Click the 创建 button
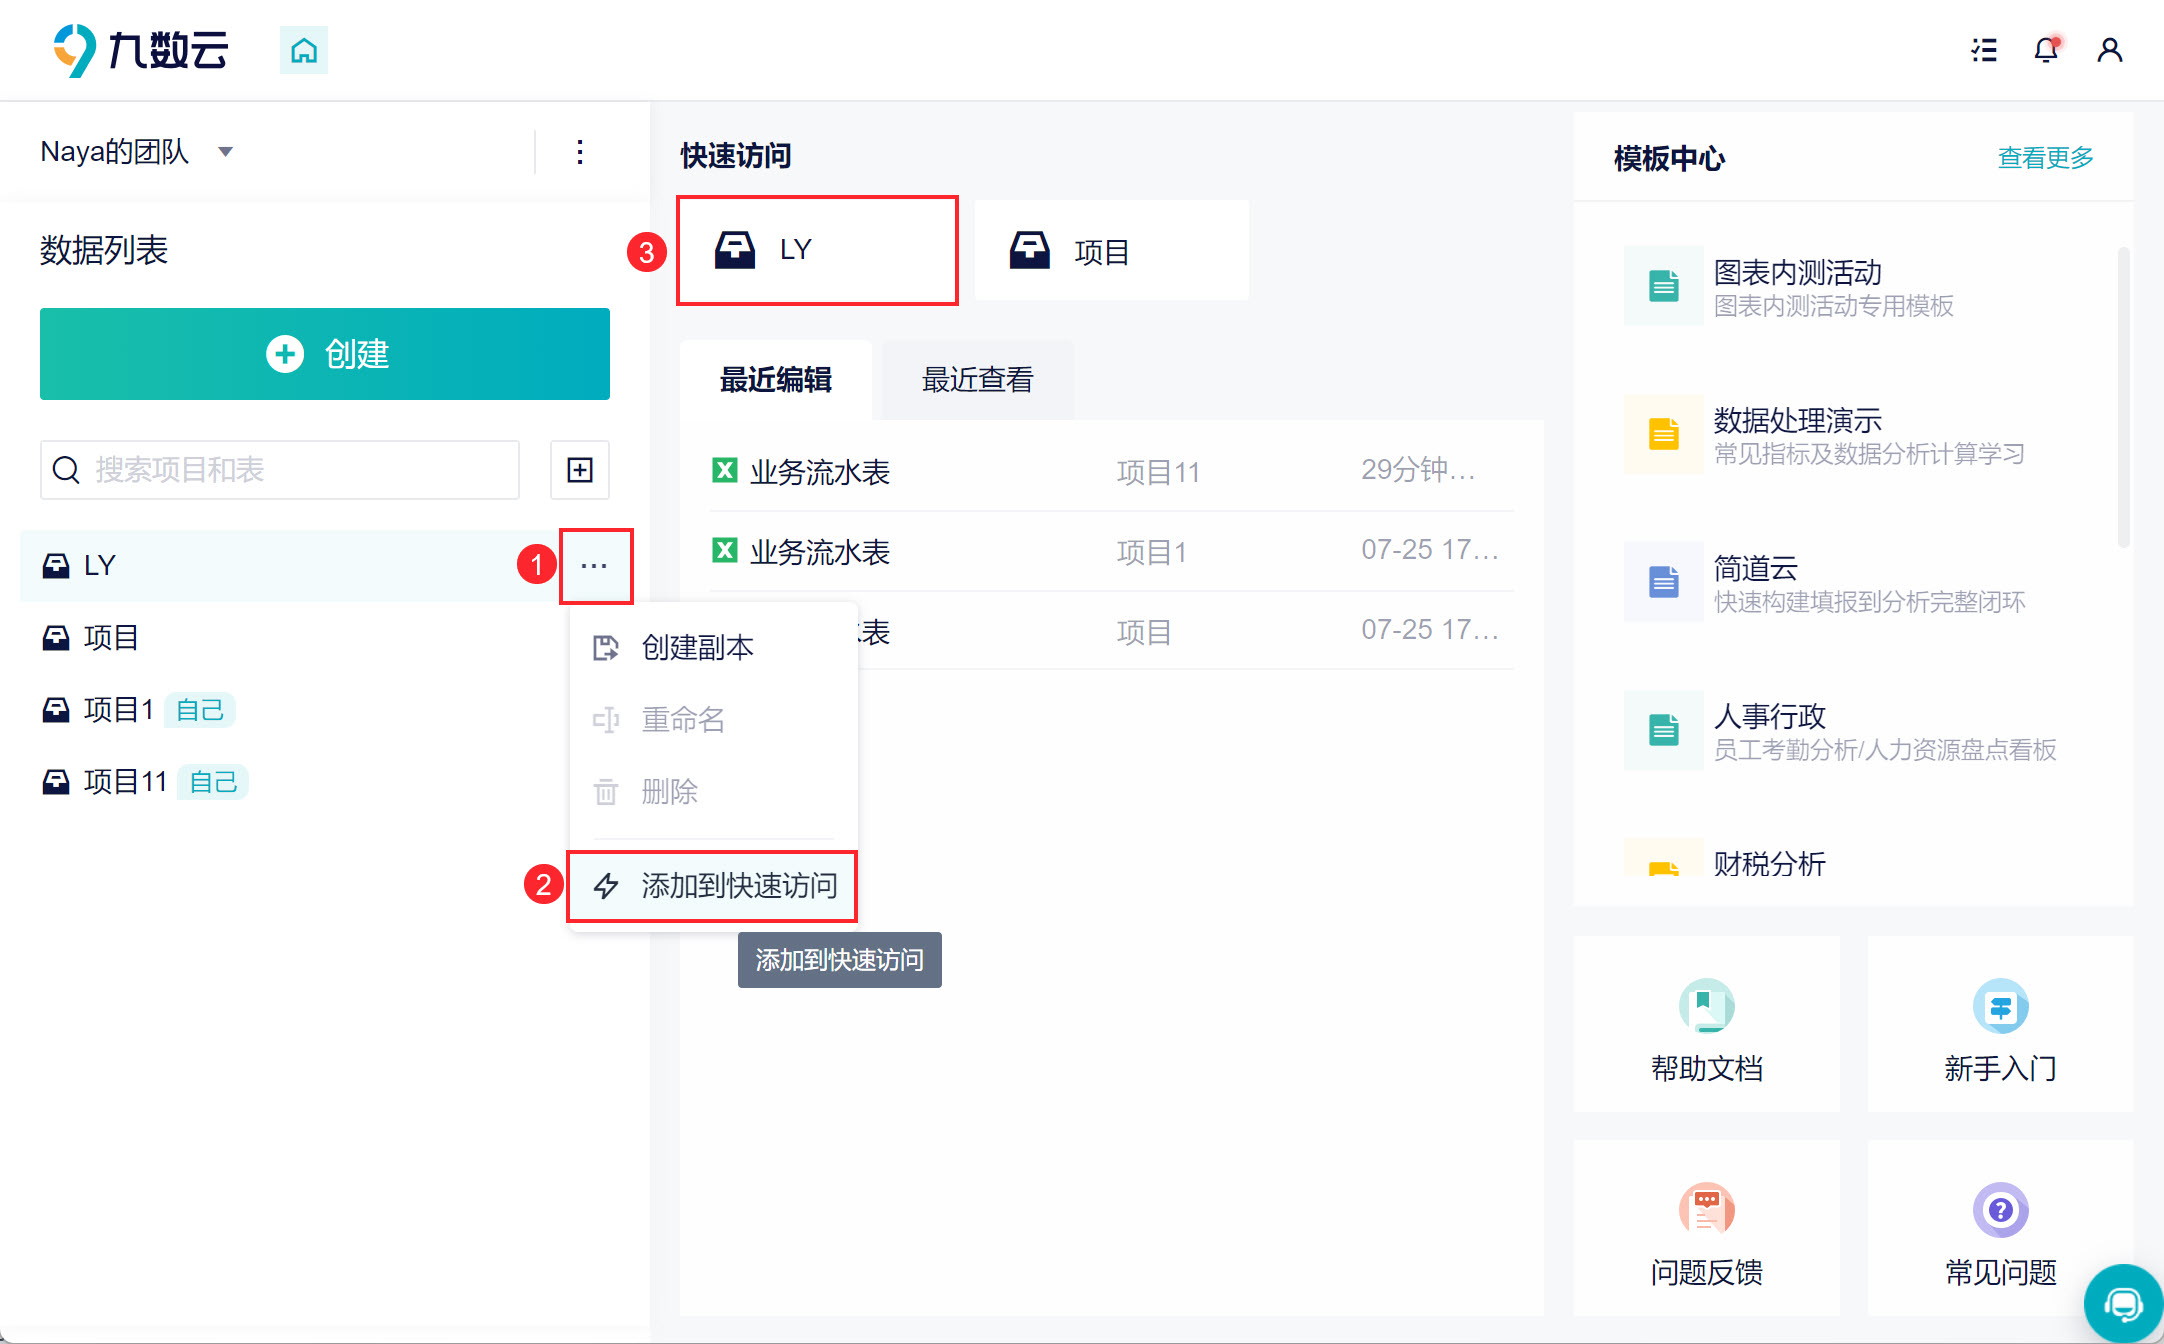The image size is (2164, 1344). click(325, 354)
